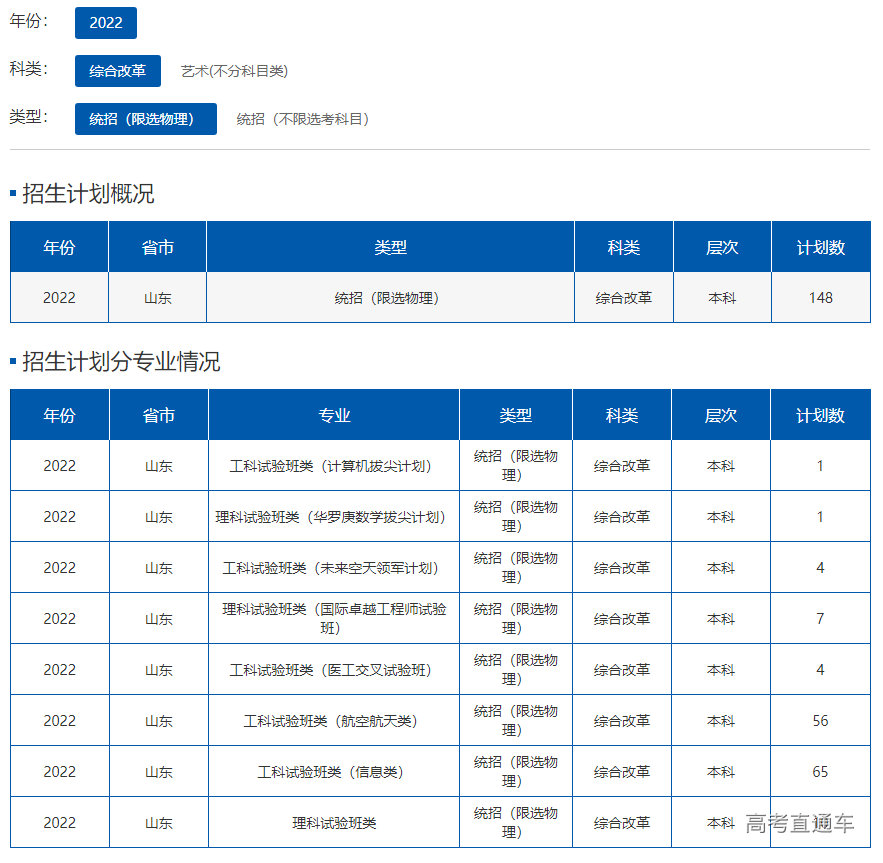The width and height of the screenshot is (883, 863).
Task: Click the 专业 column header
Action: tap(334, 415)
